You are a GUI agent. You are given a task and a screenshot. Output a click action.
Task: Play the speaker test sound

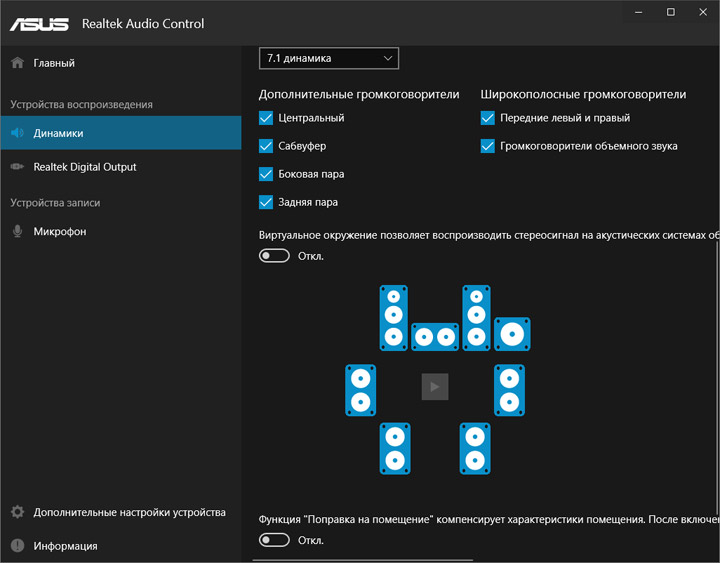point(435,387)
